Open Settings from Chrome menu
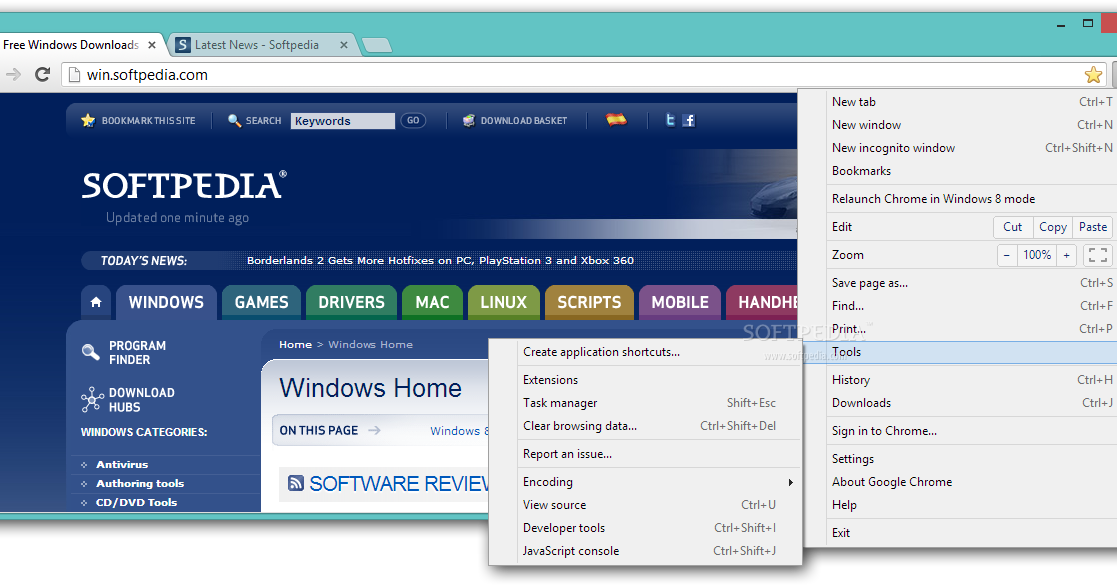The image size is (1117, 586). click(x=960, y=459)
